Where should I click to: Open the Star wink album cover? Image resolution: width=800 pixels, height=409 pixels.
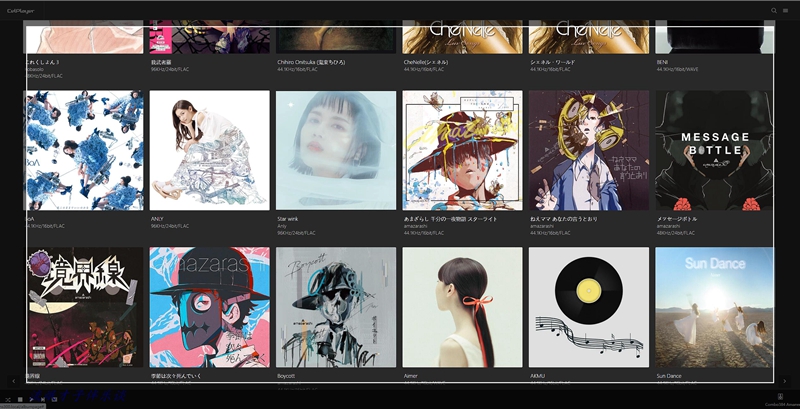[336, 150]
